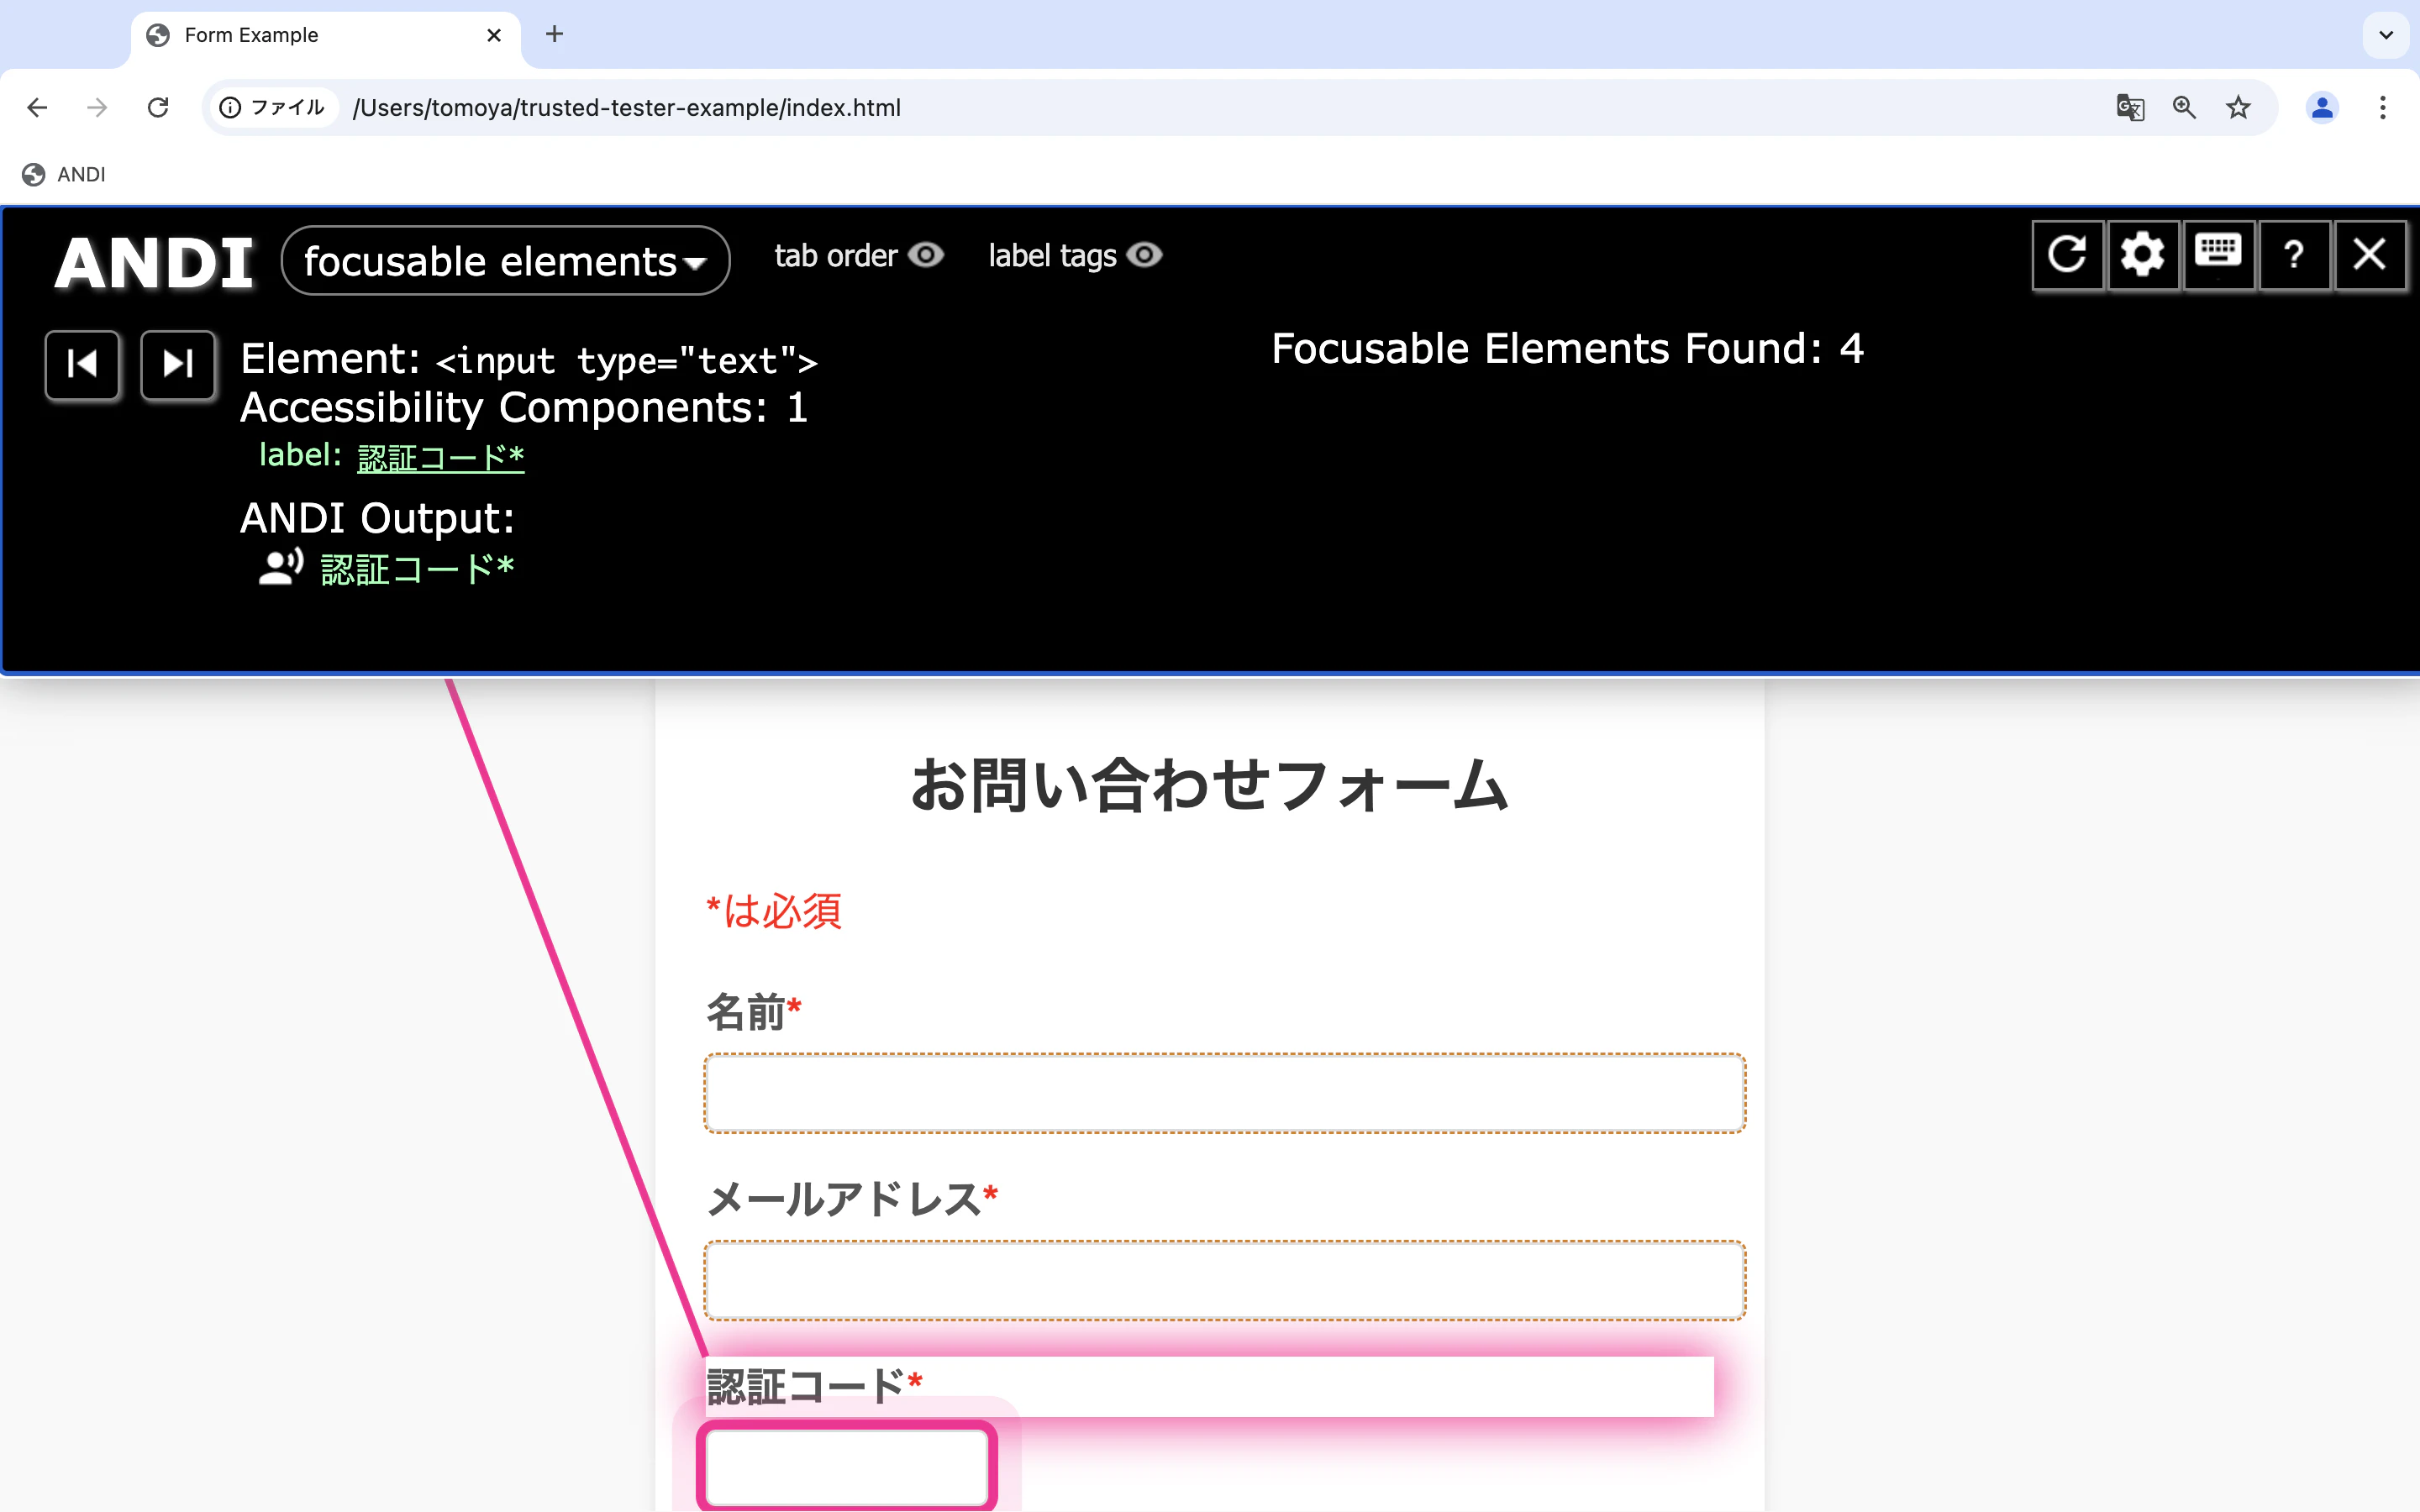Go to the previous focusable element
This screenshot has height=1512, width=2420.
[x=82, y=365]
